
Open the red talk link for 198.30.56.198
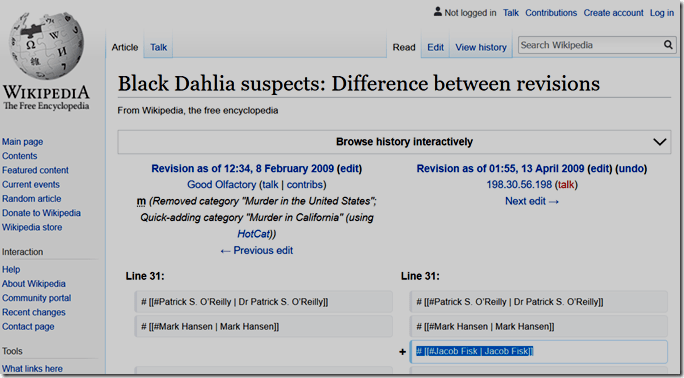(566, 185)
